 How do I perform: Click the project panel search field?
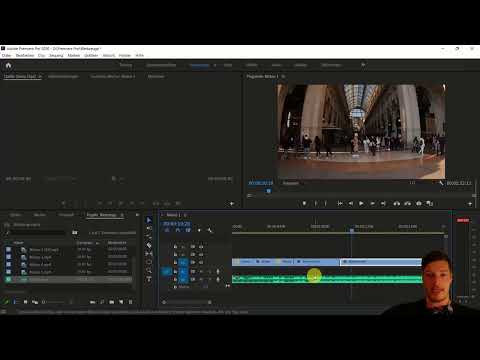37,233
